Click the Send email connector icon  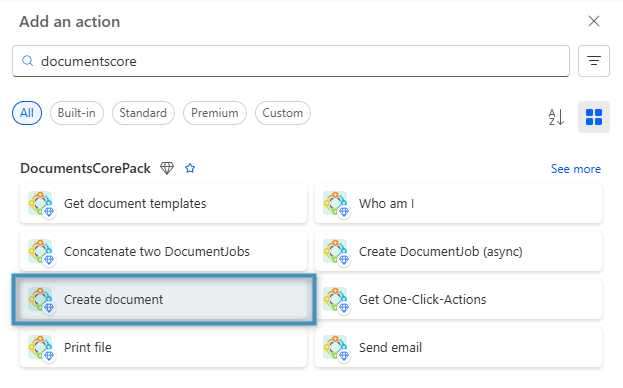coord(336,348)
